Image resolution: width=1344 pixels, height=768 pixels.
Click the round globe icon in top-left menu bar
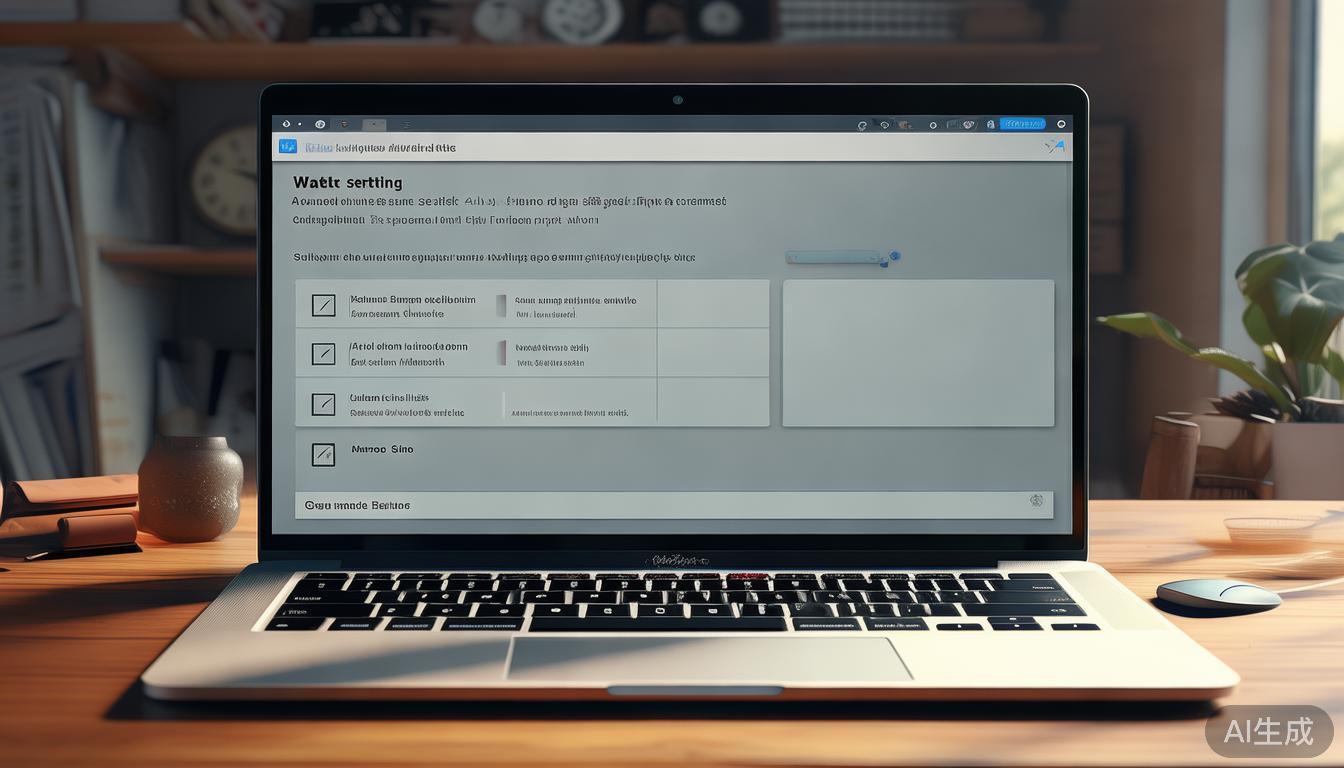(320, 125)
